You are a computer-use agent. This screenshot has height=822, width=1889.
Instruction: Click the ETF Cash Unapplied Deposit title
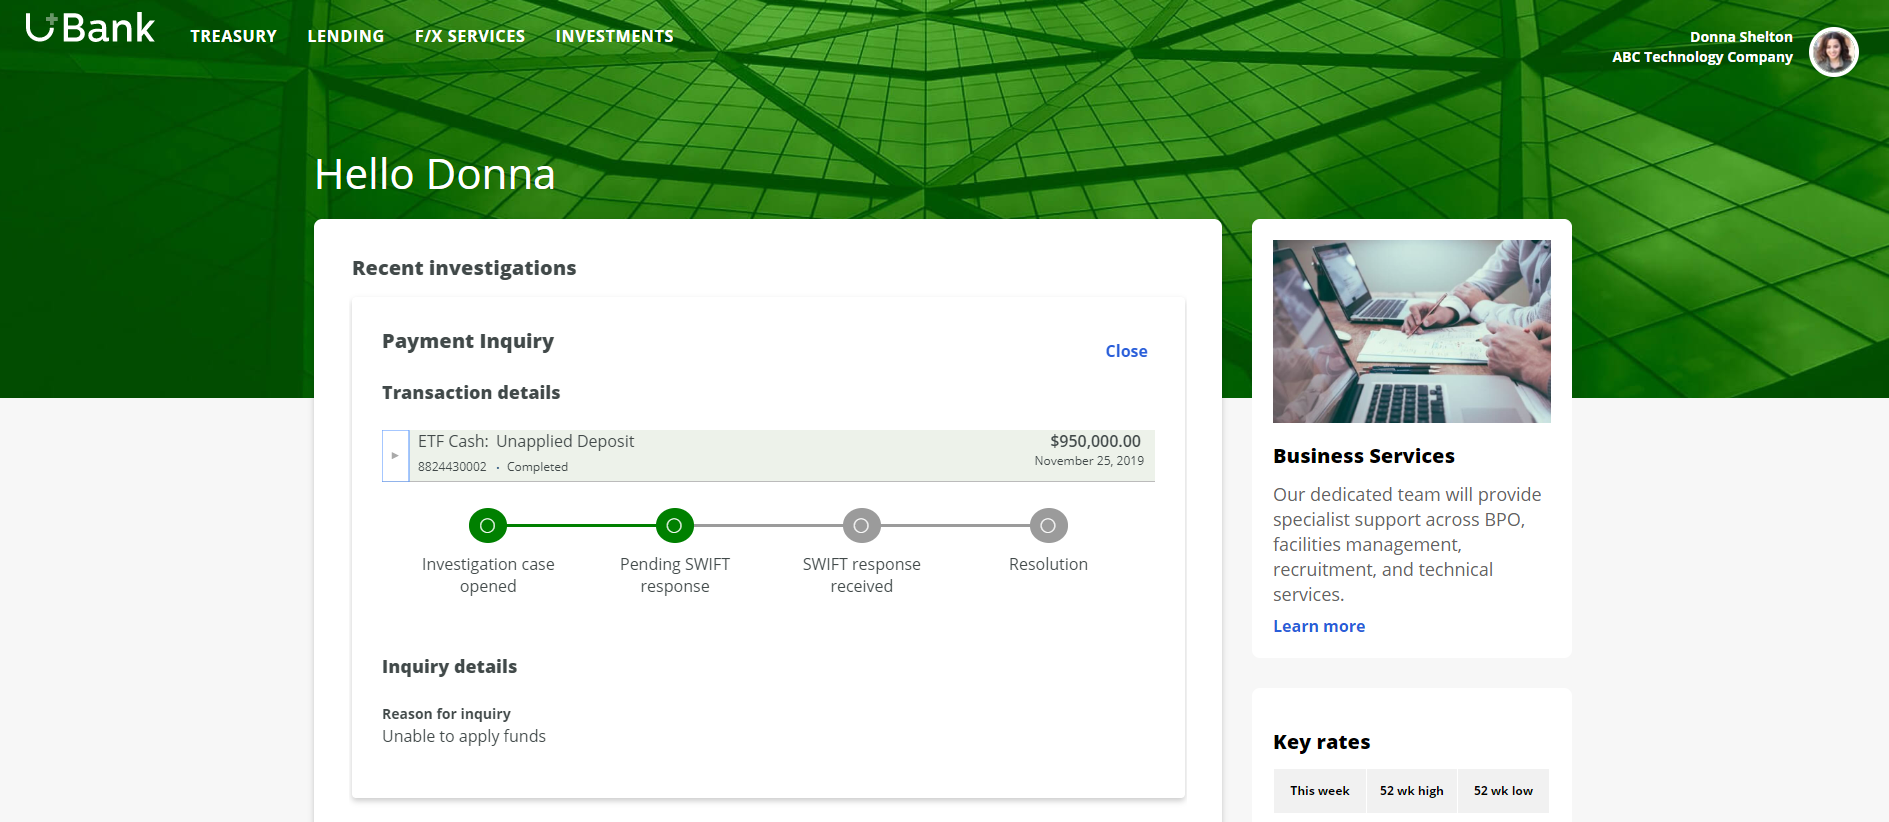(526, 441)
